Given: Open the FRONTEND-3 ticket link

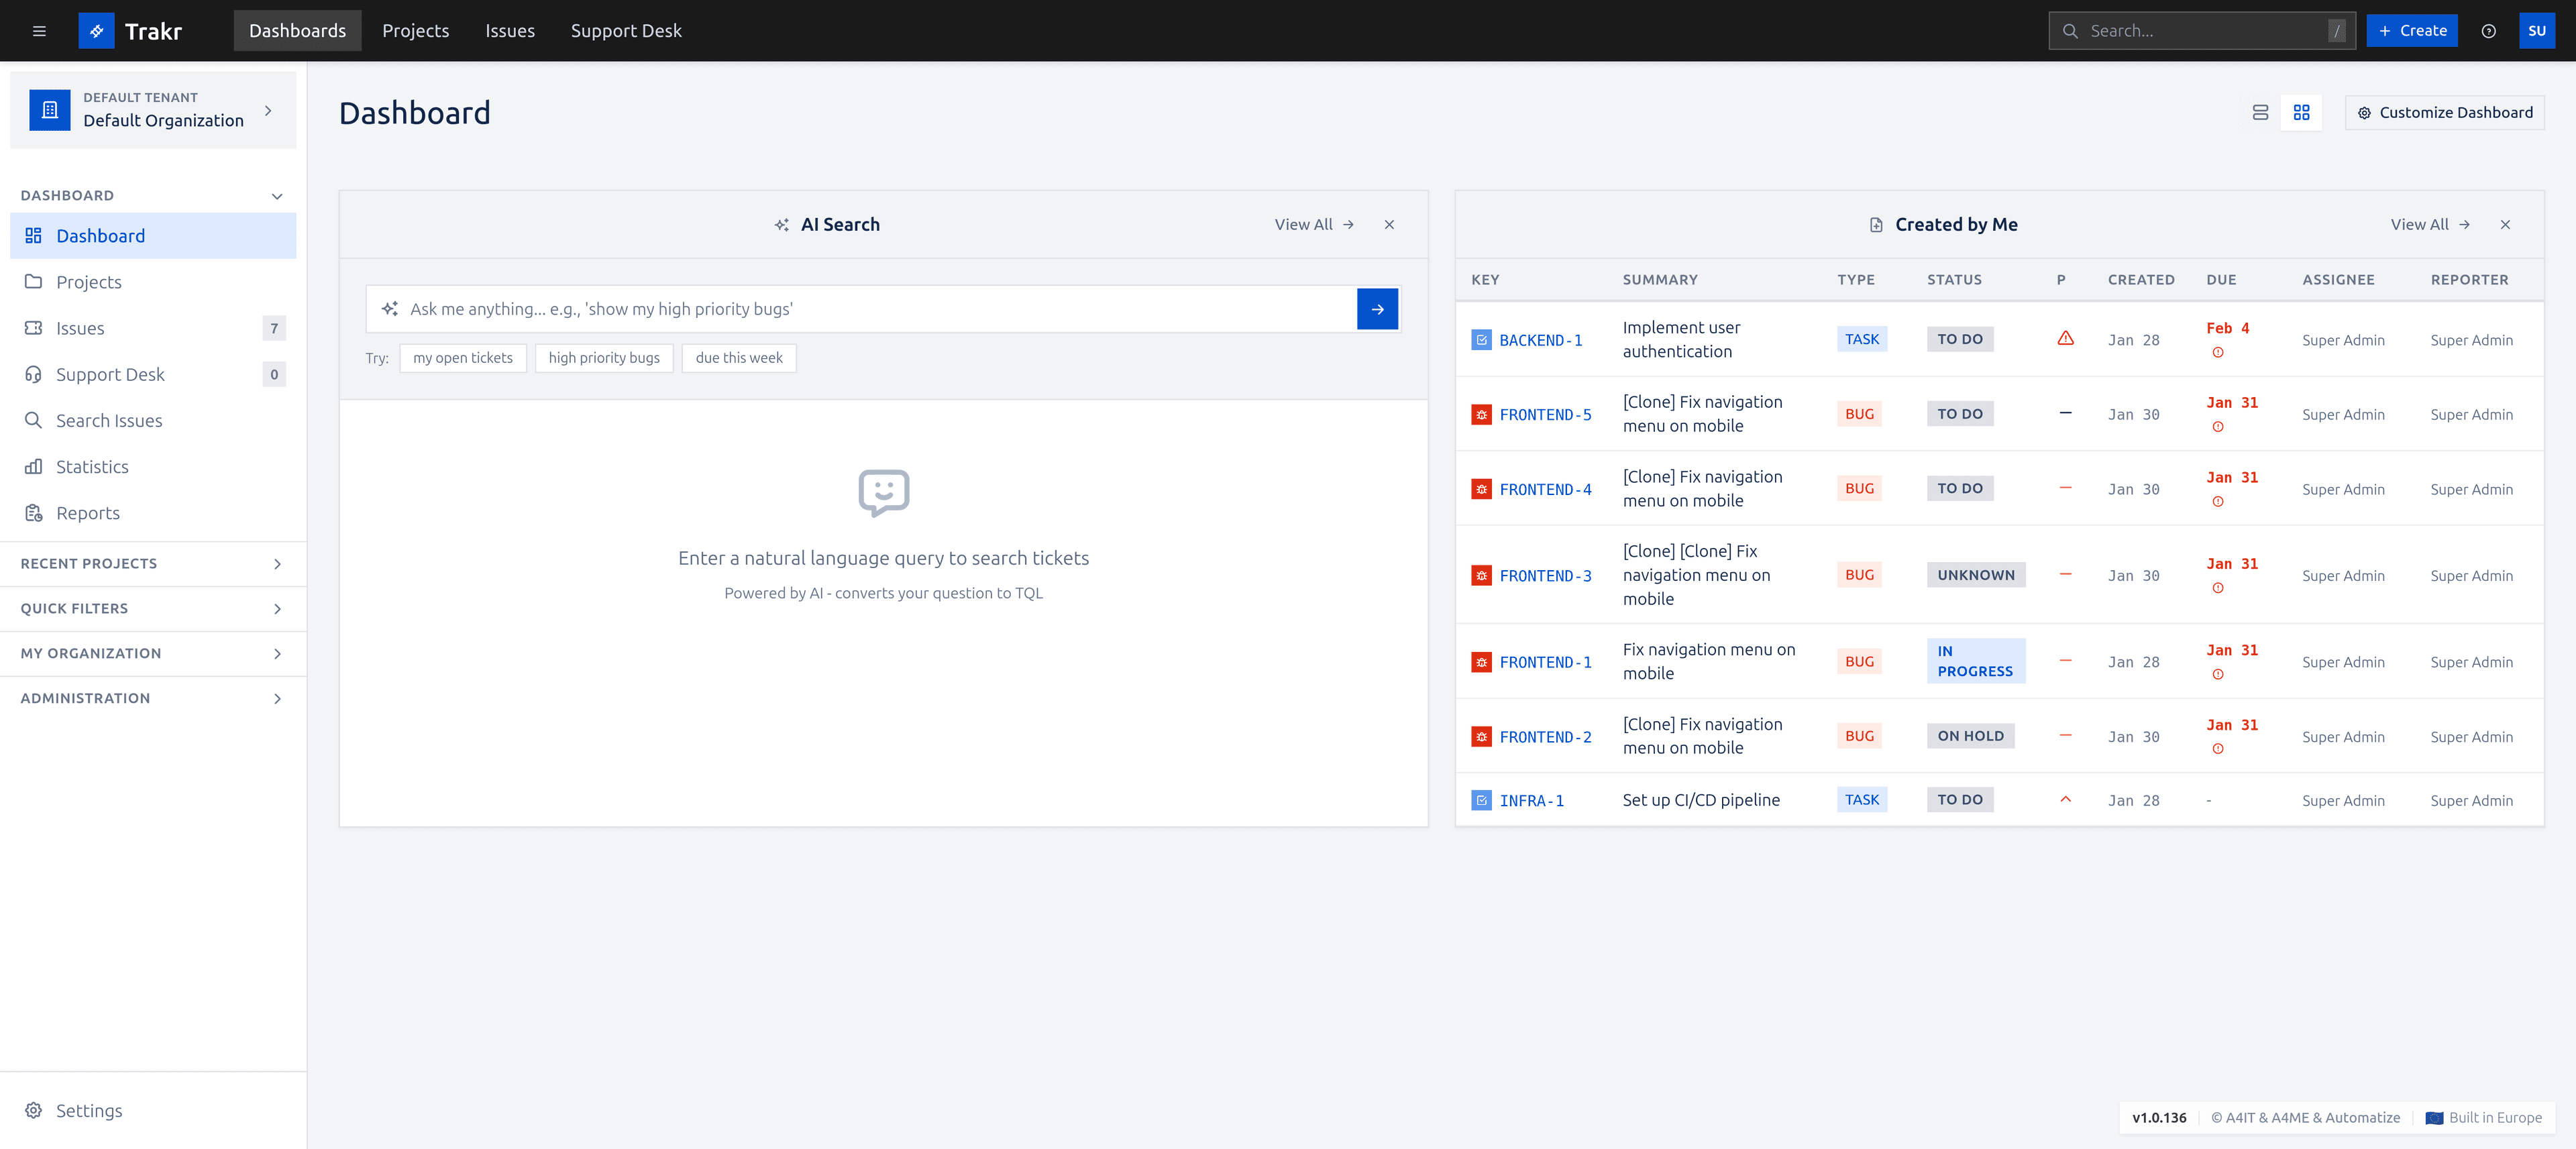Looking at the screenshot, I should click(x=1546, y=575).
